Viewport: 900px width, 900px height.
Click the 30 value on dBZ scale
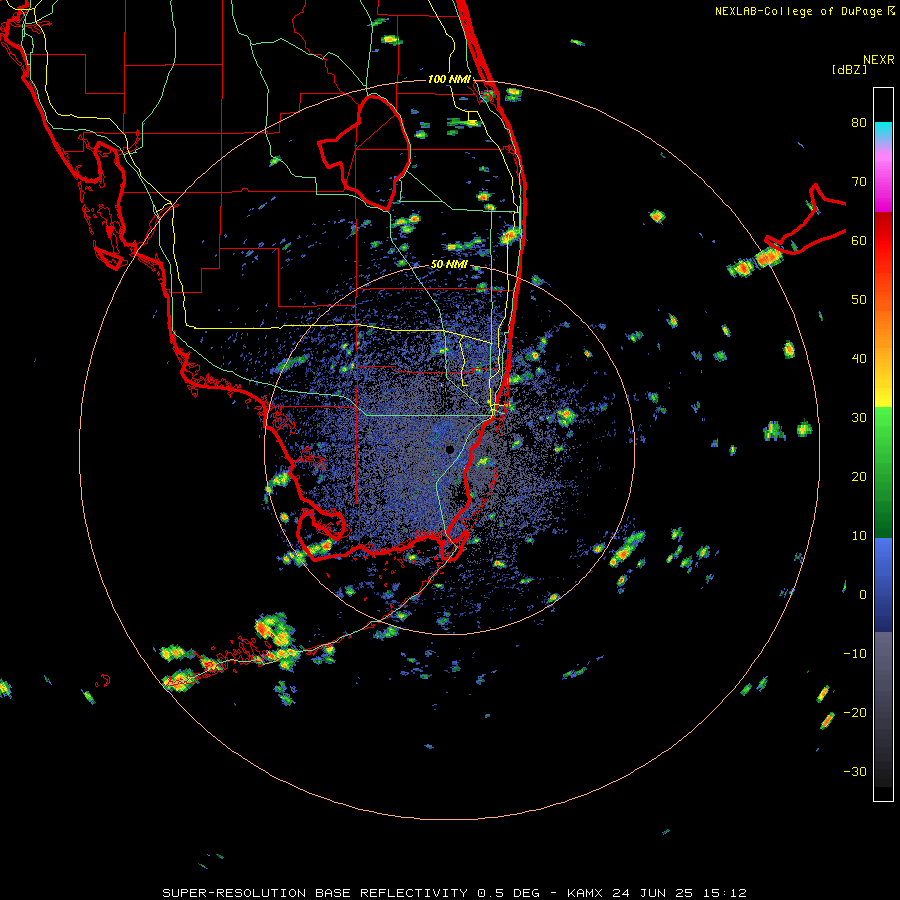(859, 417)
